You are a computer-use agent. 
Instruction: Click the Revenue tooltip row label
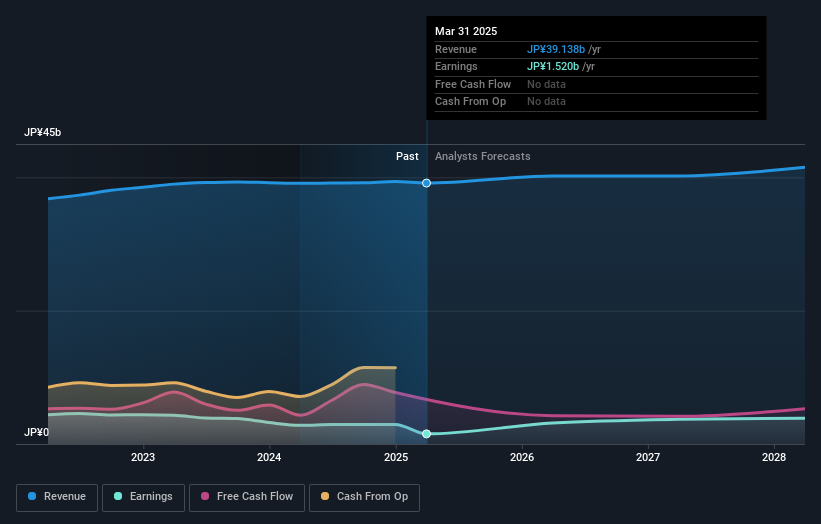click(456, 49)
